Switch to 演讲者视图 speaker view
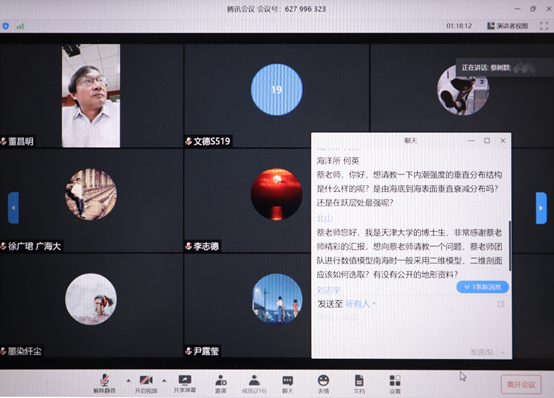The image size is (554, 398). coord(508,26)
